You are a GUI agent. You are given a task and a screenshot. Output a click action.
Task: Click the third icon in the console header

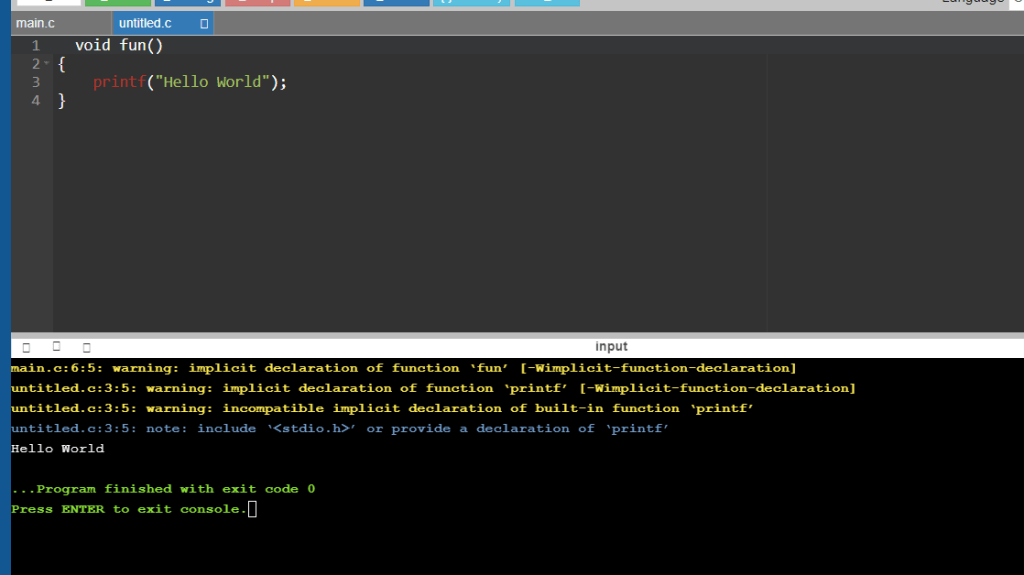(86, 347)
